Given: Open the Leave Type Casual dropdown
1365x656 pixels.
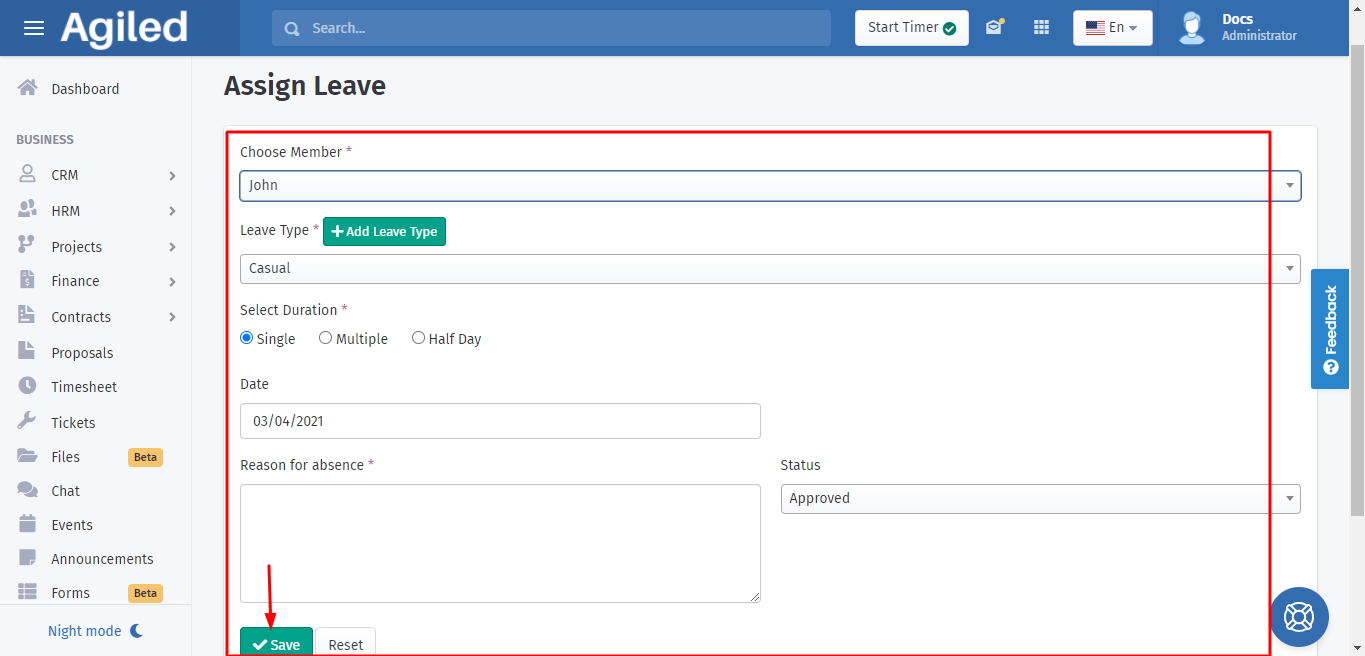Looking at the screenshot, I should click(770, 268).
